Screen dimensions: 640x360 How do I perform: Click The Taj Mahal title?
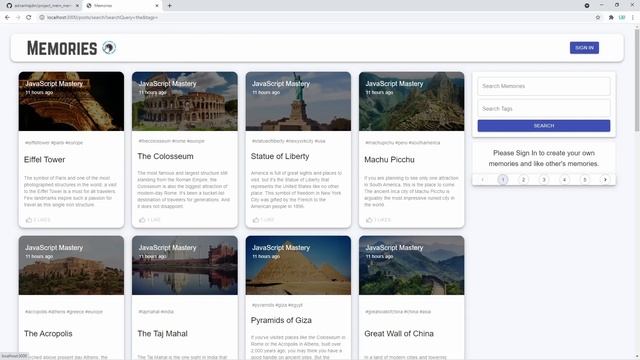pos(162,333)
